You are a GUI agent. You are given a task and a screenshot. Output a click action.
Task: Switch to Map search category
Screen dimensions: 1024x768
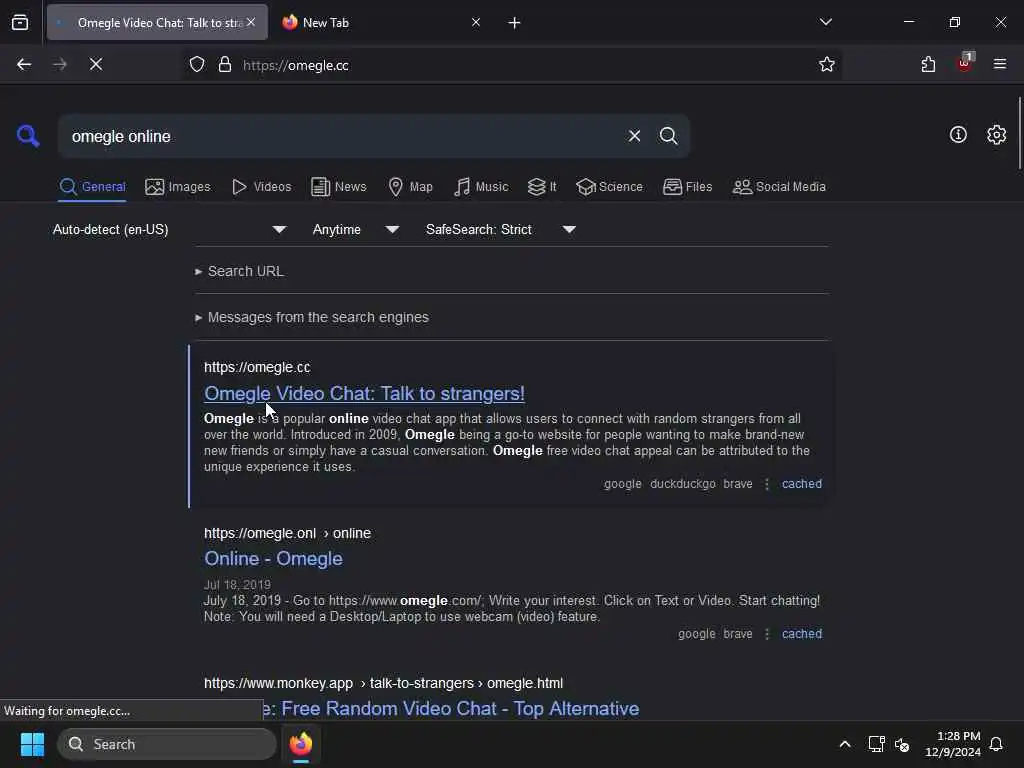(x=411, y=187)
